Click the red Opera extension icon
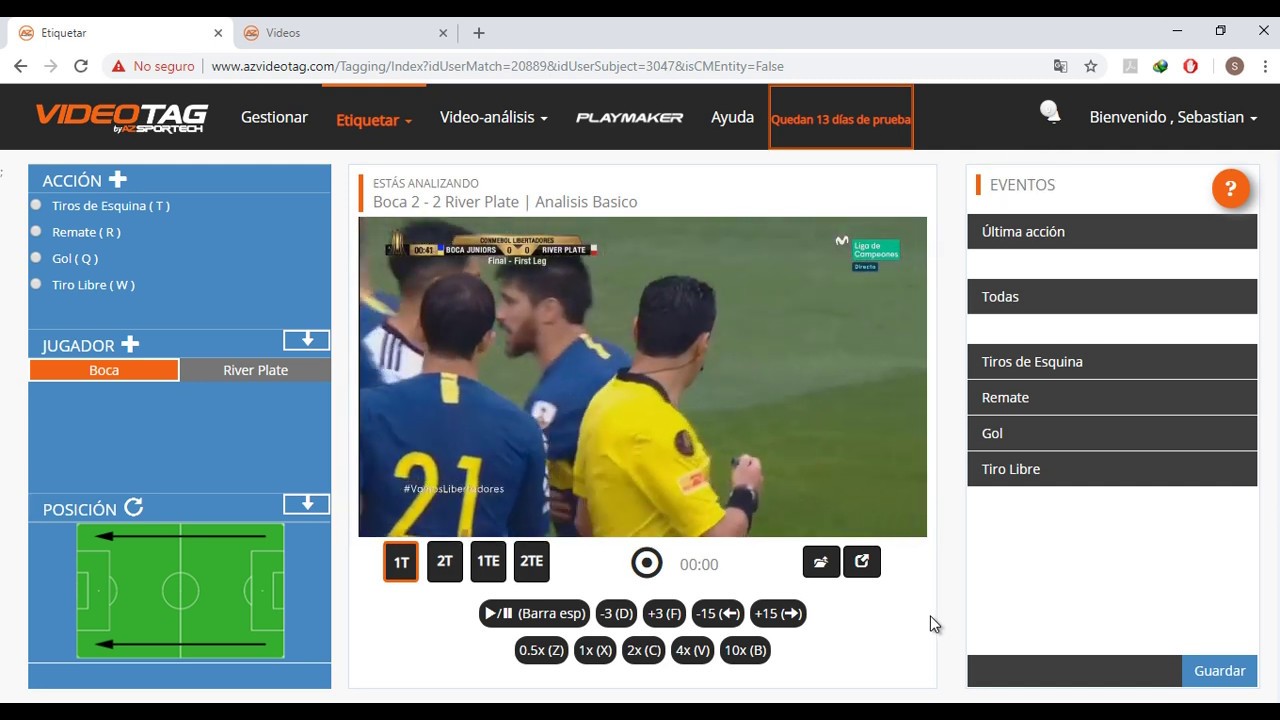Viewport: 1280px width, 720px height. [1191, 66]
